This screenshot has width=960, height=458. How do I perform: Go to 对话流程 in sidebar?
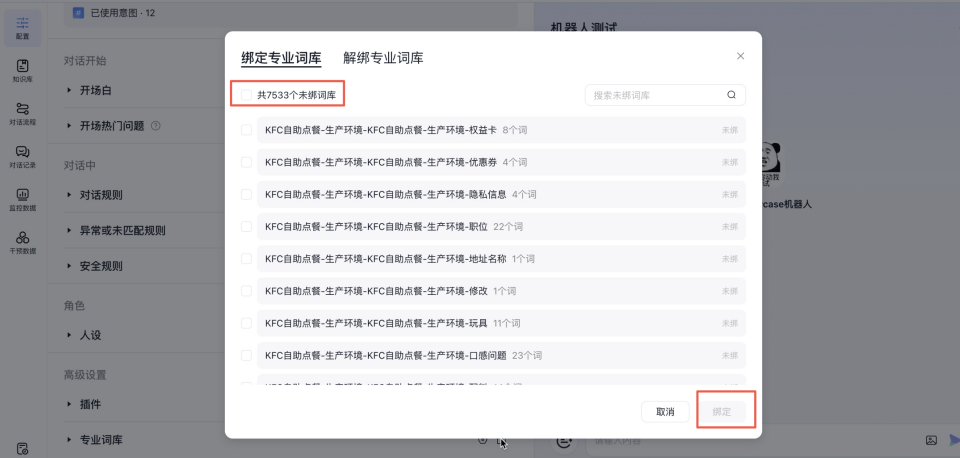click(x=22, y=114)
